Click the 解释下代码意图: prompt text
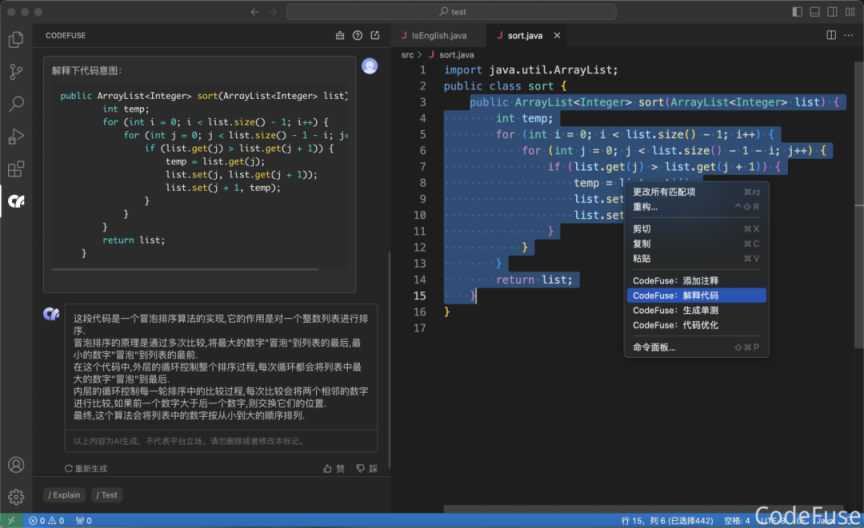The height and width of the screenshot is (528, 864). [x=87, y=71]
